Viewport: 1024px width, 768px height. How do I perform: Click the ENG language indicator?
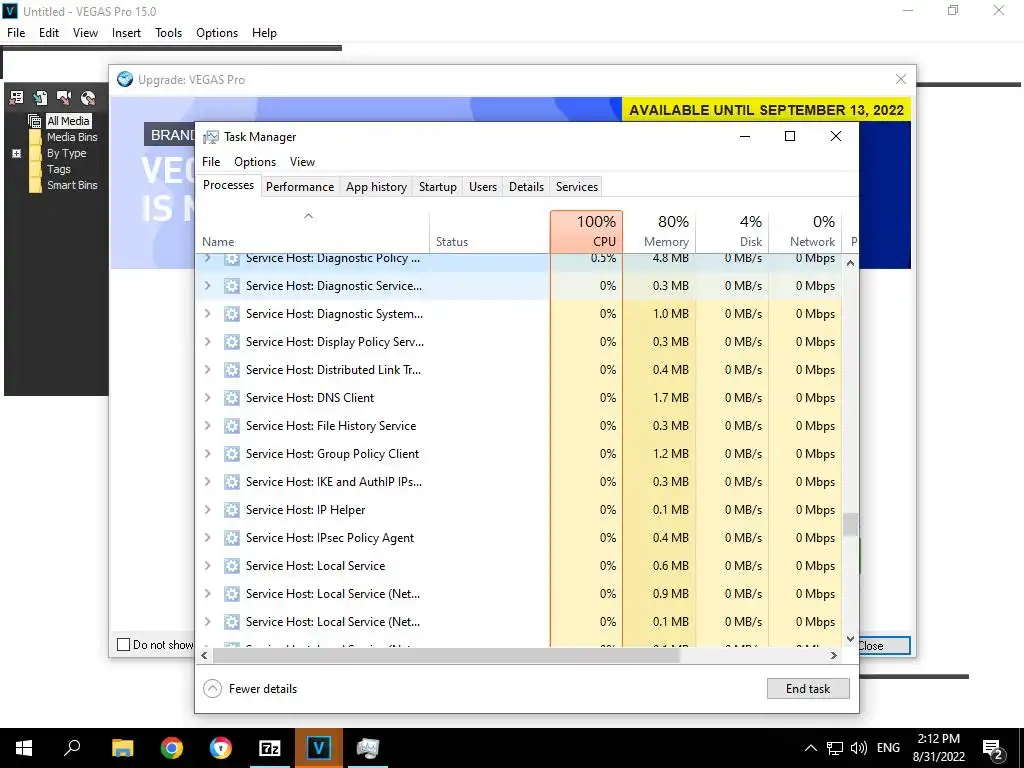tap(888, 748)
